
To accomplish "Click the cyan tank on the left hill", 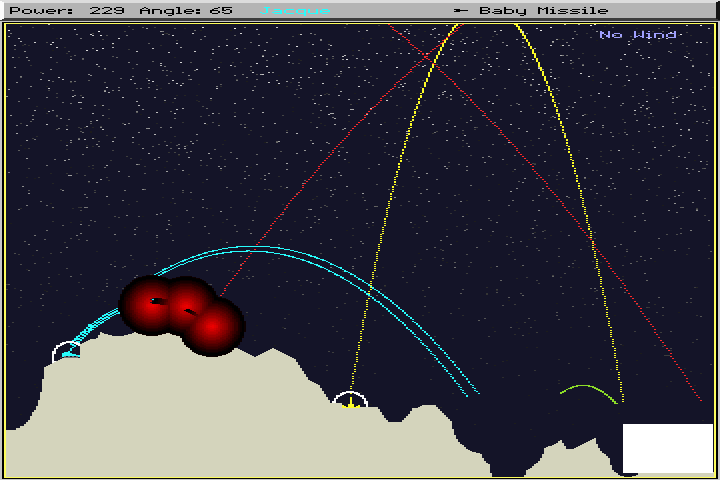I will pos(70,353).
